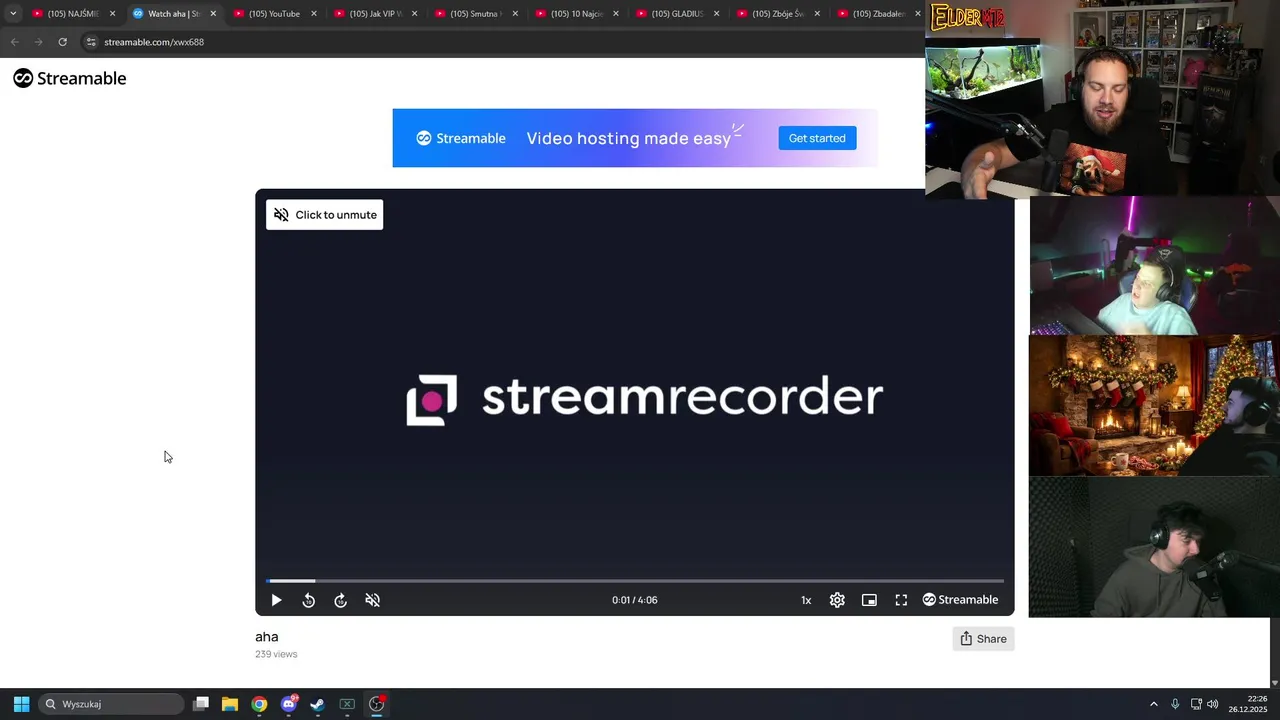The height and width of the screenshot is (720, 1280).
Task: Click the Share button
Action: pyautogui.click(x=983, y=639)
